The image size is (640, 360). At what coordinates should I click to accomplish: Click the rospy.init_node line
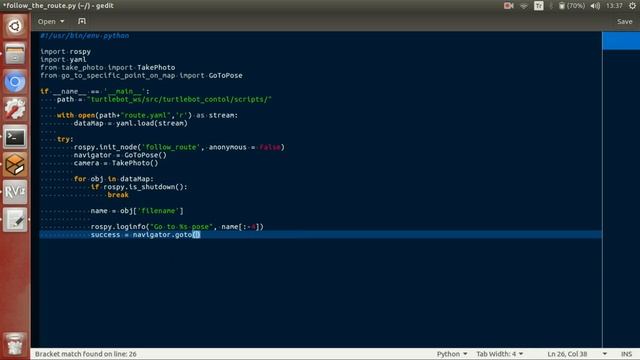(179, 147)
